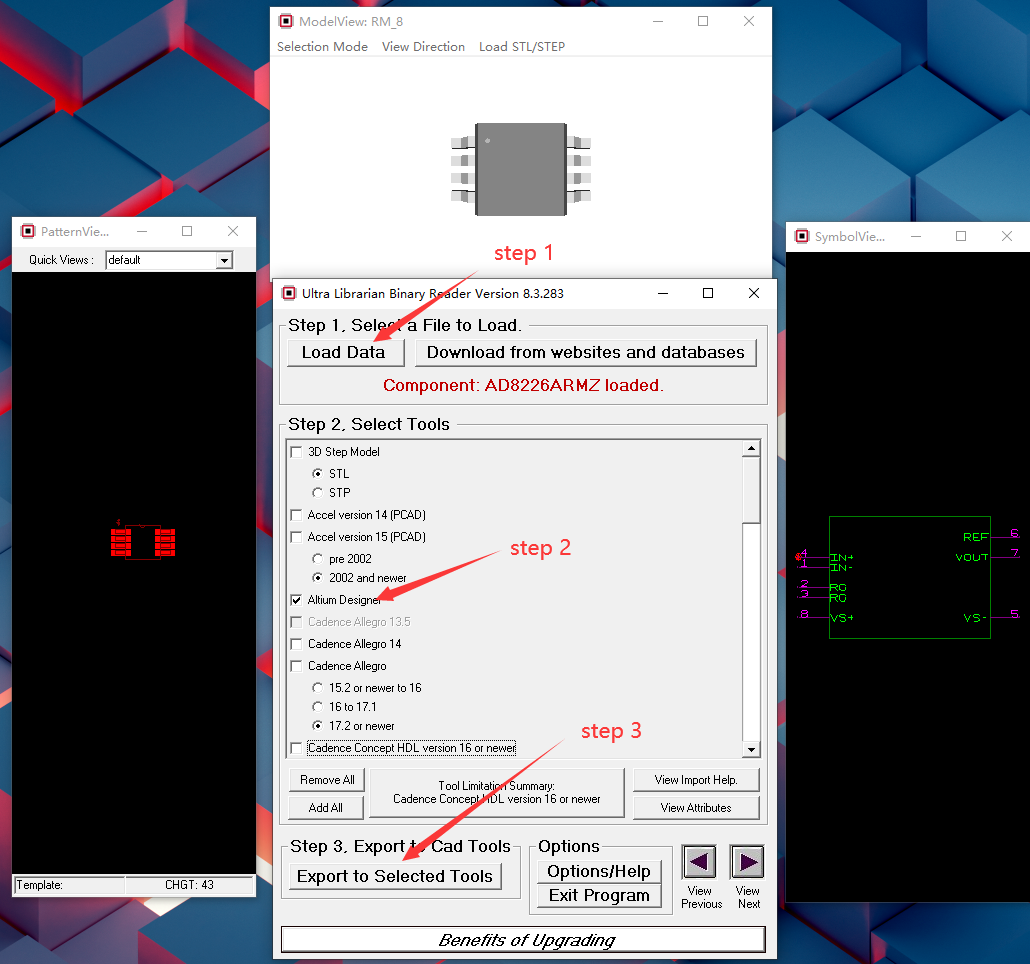
Task: Click the SymbolView window app icon
Action: [802, 236]
